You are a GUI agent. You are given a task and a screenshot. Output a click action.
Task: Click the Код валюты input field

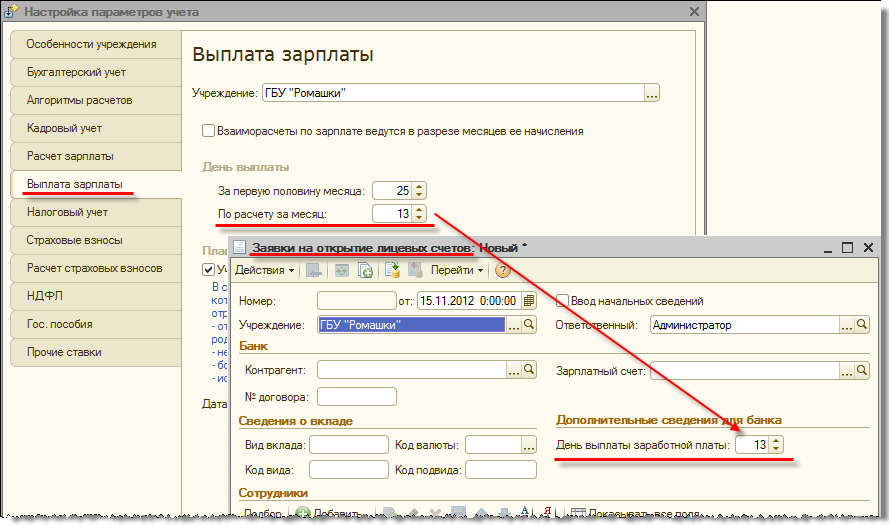tap(493, 444)
